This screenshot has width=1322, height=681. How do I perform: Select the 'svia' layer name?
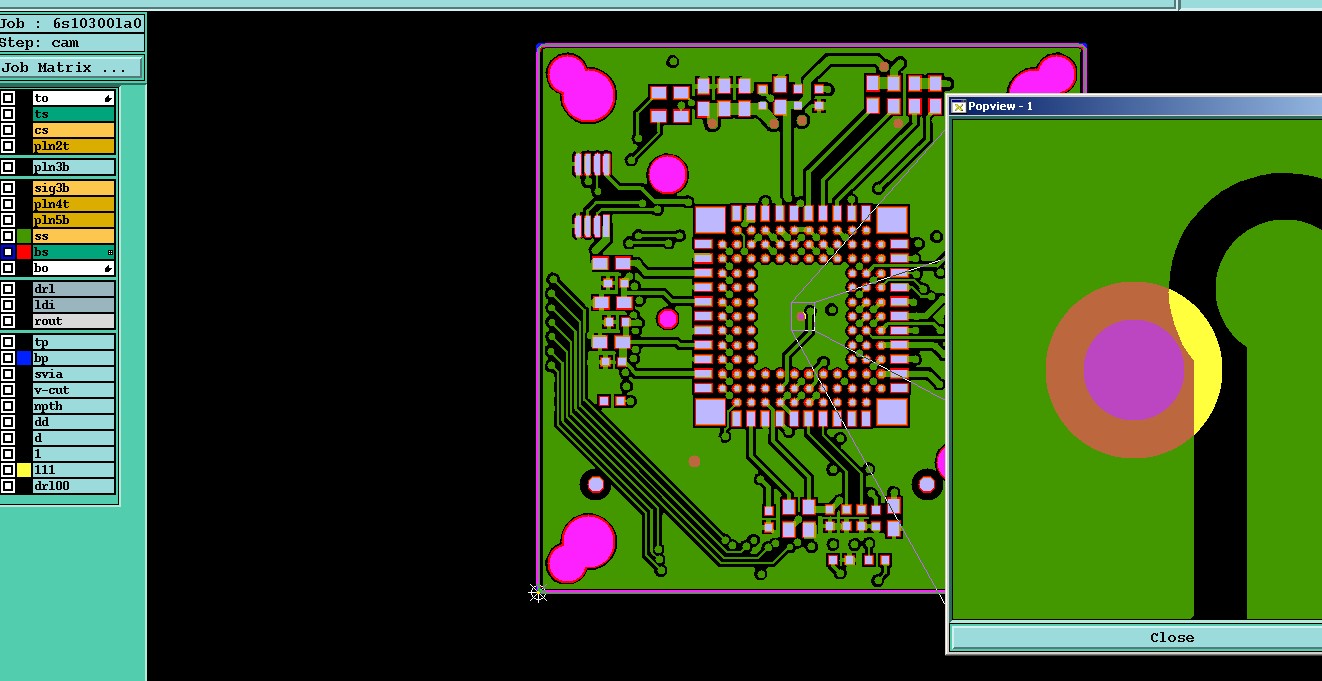(x=74, y=374)
